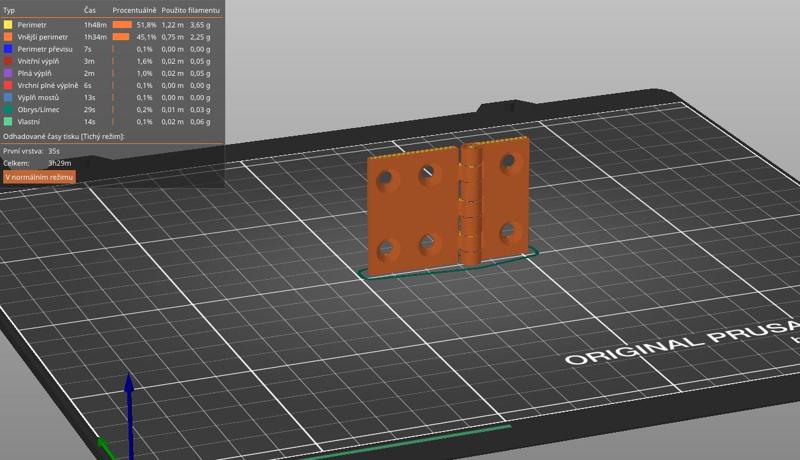This screenshot has height=460, width=800.
Task: Click the 0,75 m filament length
Action: pyautogui.click(x=172, y=37)
